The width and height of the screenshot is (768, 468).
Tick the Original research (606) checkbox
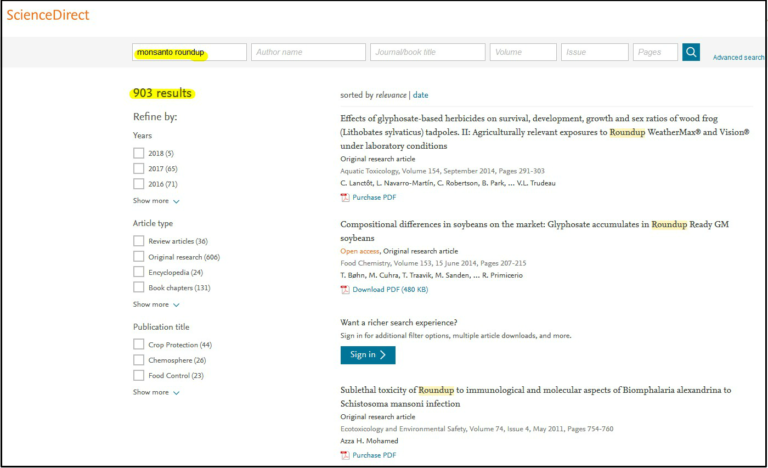139,257
